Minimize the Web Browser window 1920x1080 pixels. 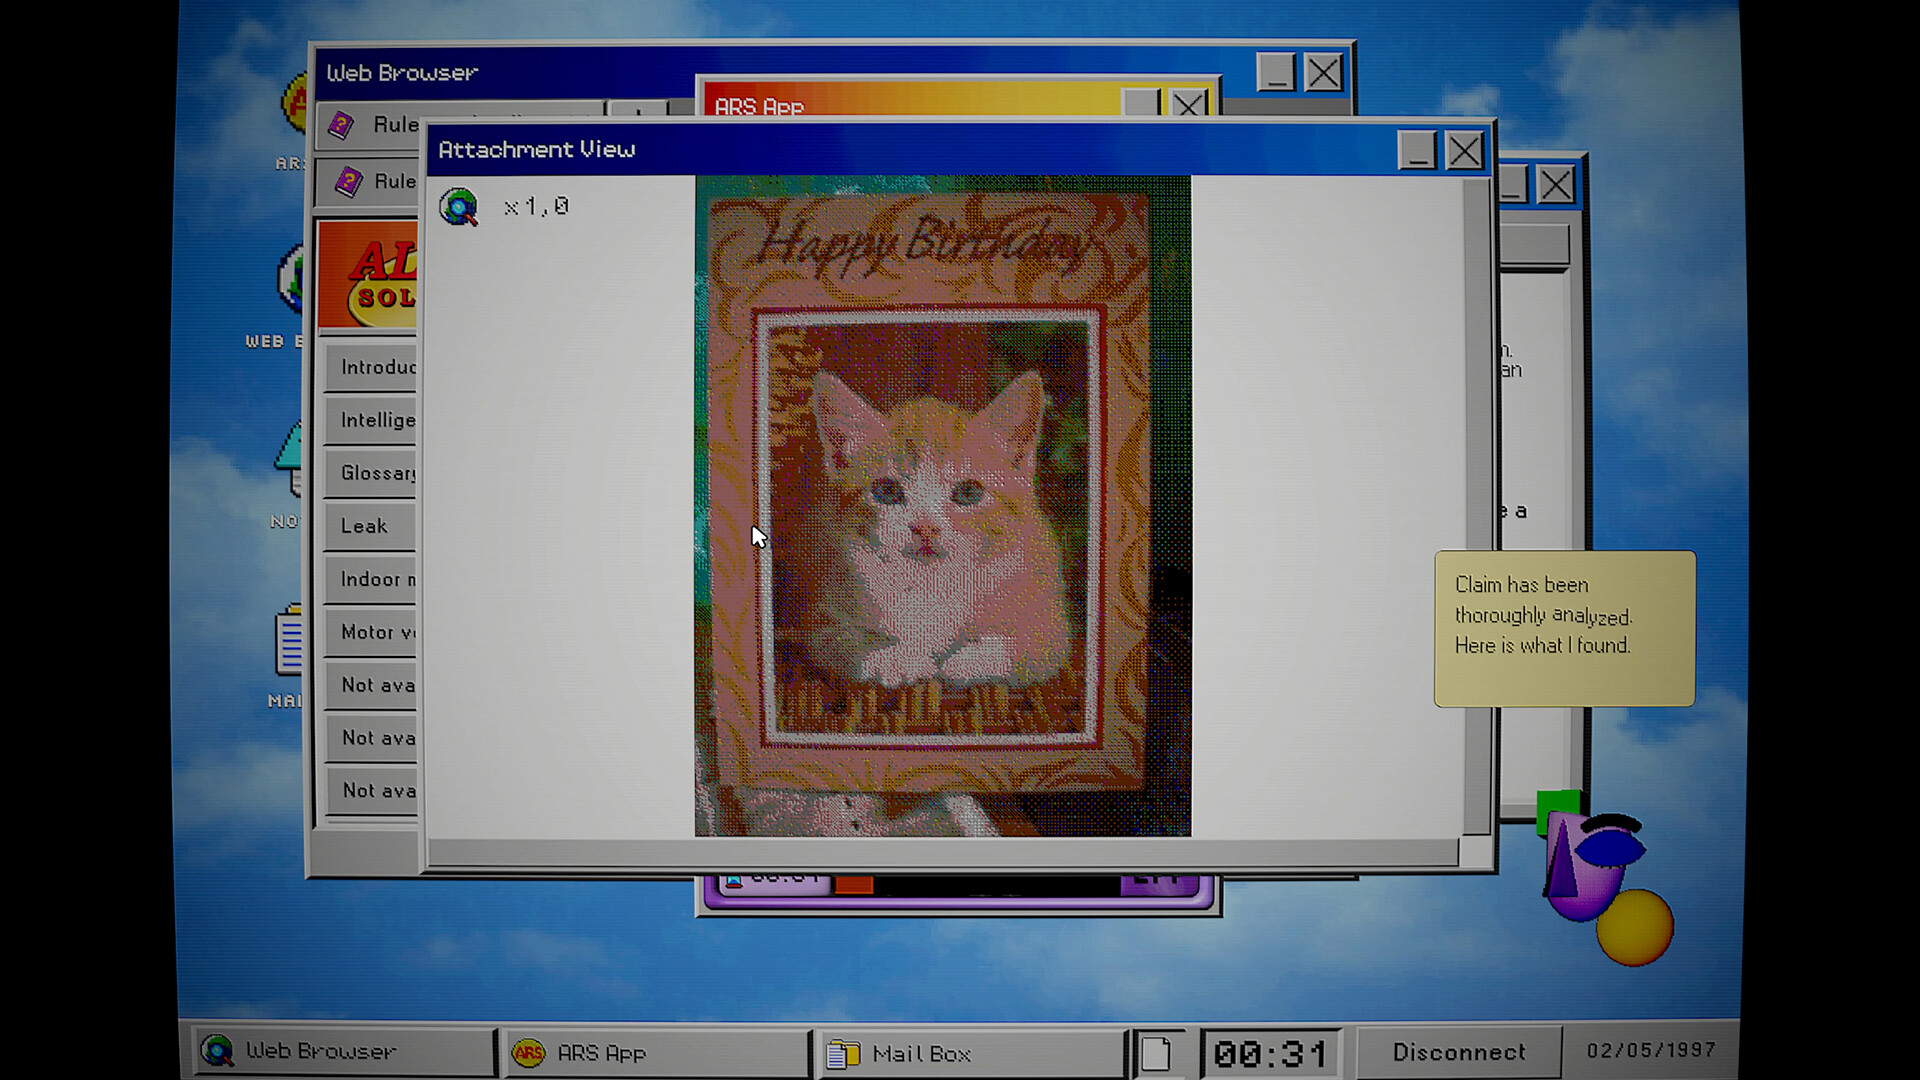point(1276,72)
